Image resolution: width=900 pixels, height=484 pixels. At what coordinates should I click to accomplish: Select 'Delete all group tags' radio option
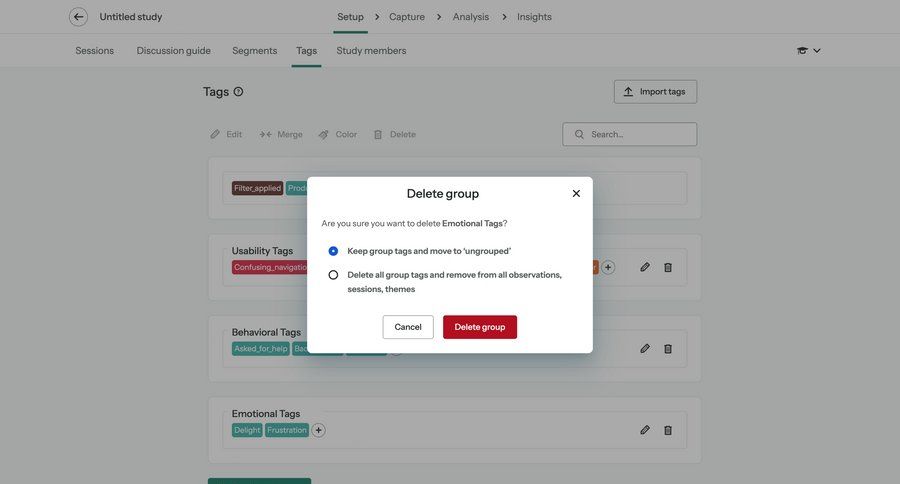point(333,275)
